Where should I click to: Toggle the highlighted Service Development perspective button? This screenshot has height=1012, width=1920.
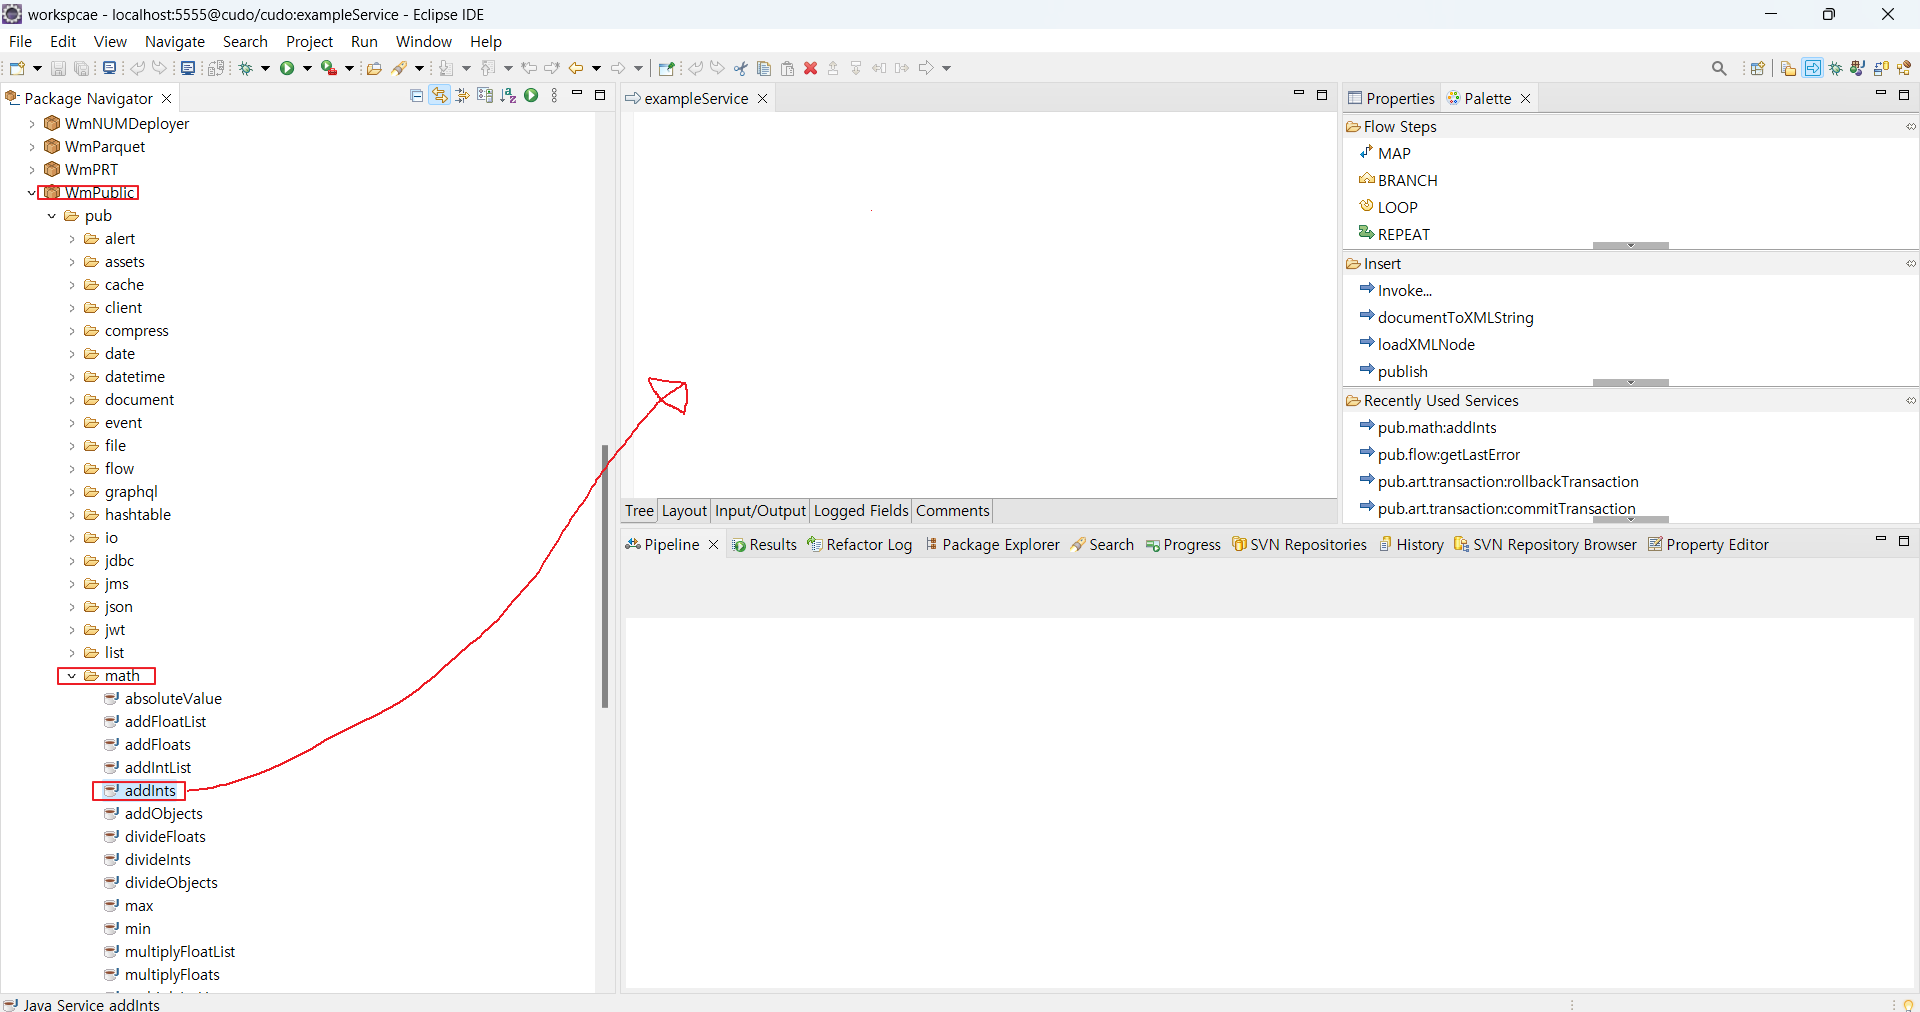point(1812,68)
